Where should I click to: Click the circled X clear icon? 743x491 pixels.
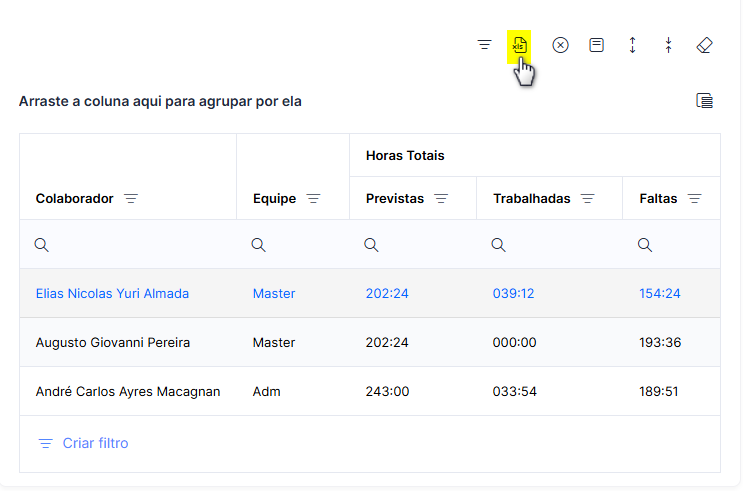click(561, 45)
